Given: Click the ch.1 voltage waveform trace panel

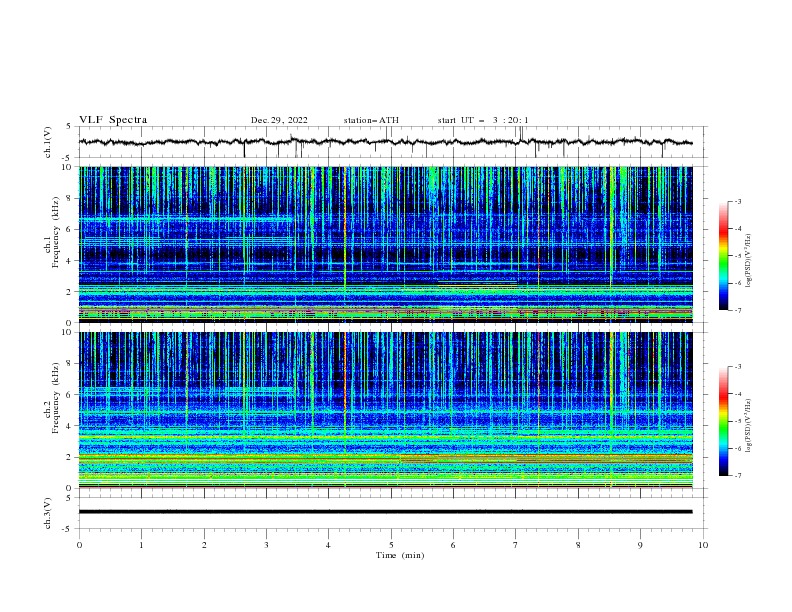Looking at the screenshot, I should pos(392,142).
